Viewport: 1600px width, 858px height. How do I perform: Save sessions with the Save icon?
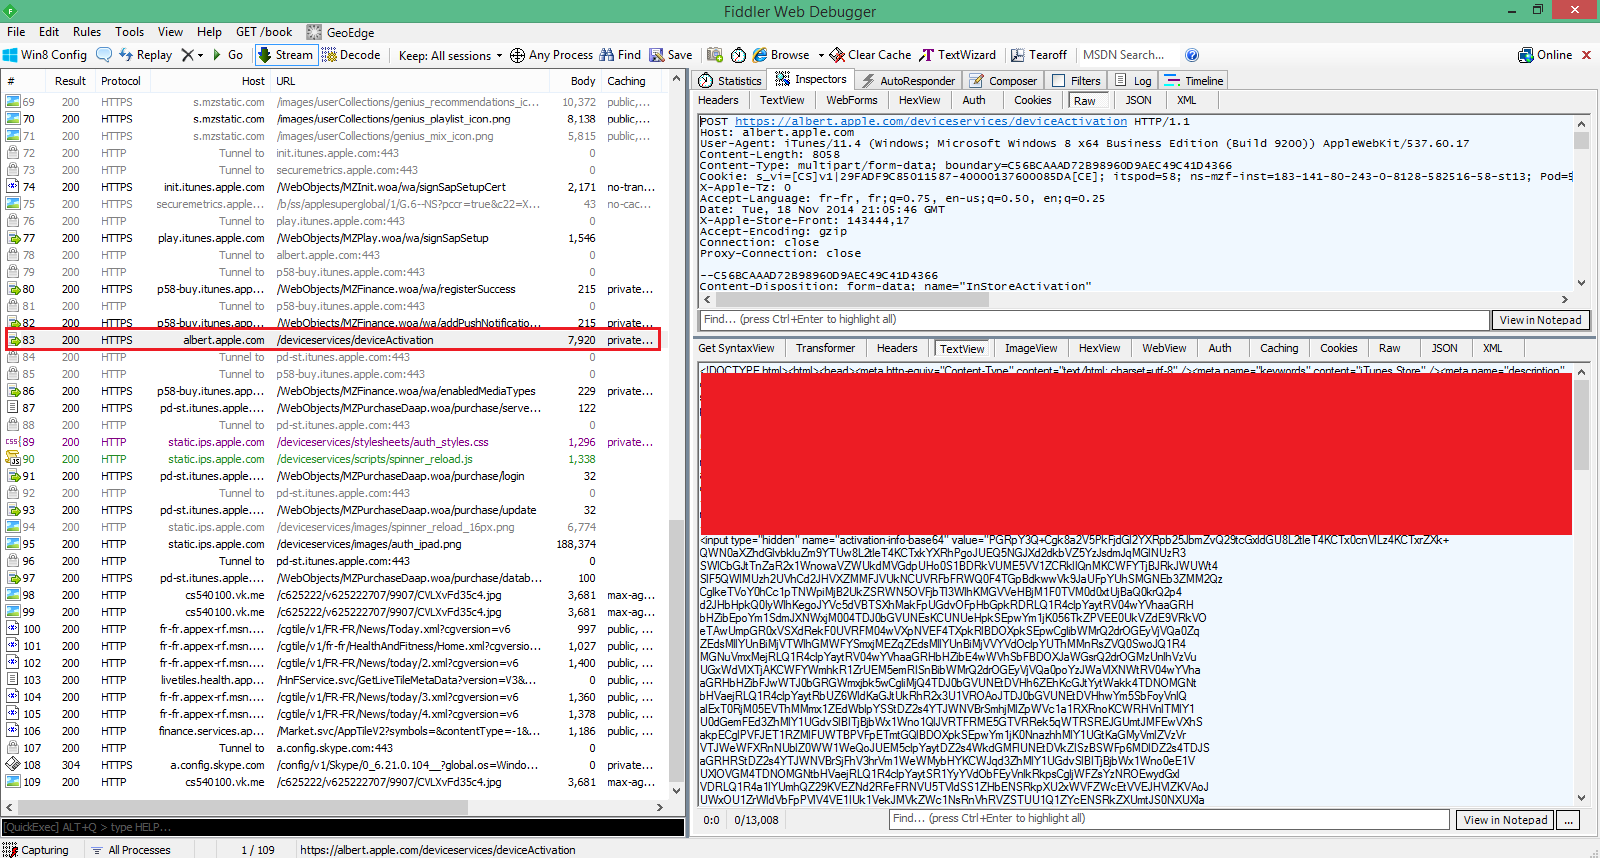pyautogui.click(x=671, y=55)
